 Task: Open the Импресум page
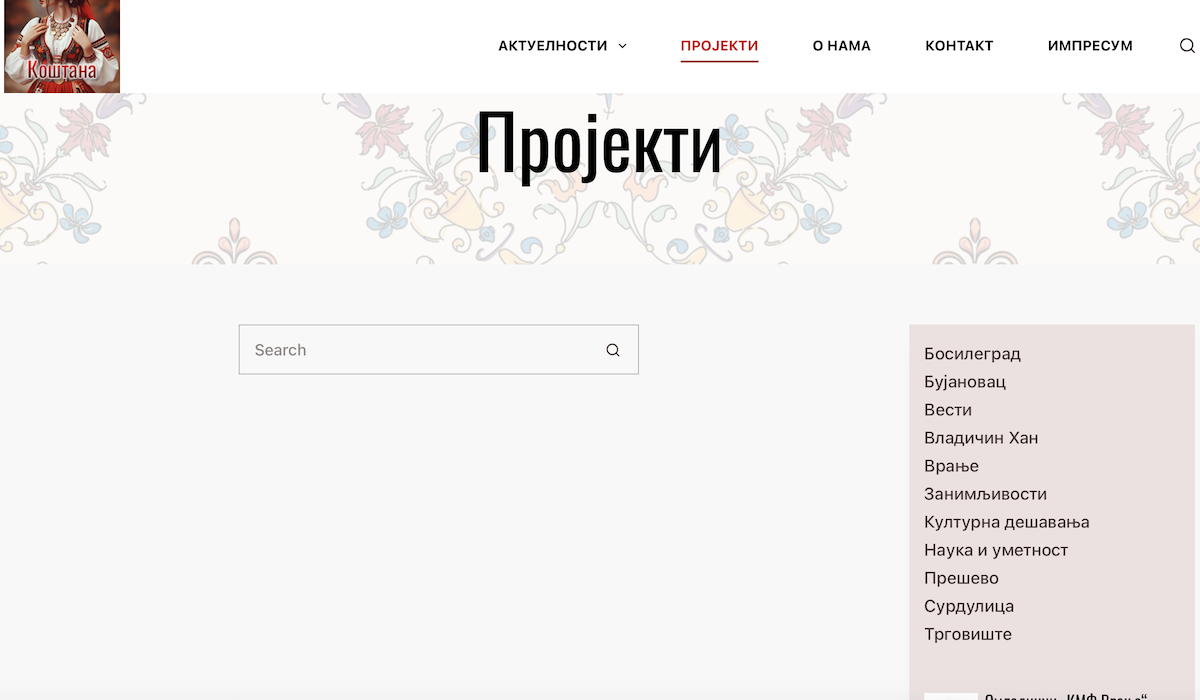point(1090,46)
